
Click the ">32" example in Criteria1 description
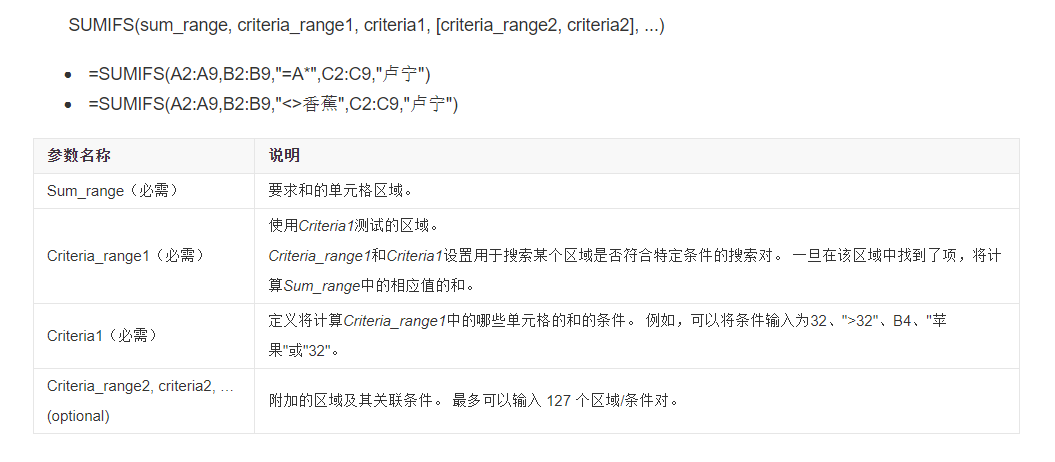click(859, 321)
